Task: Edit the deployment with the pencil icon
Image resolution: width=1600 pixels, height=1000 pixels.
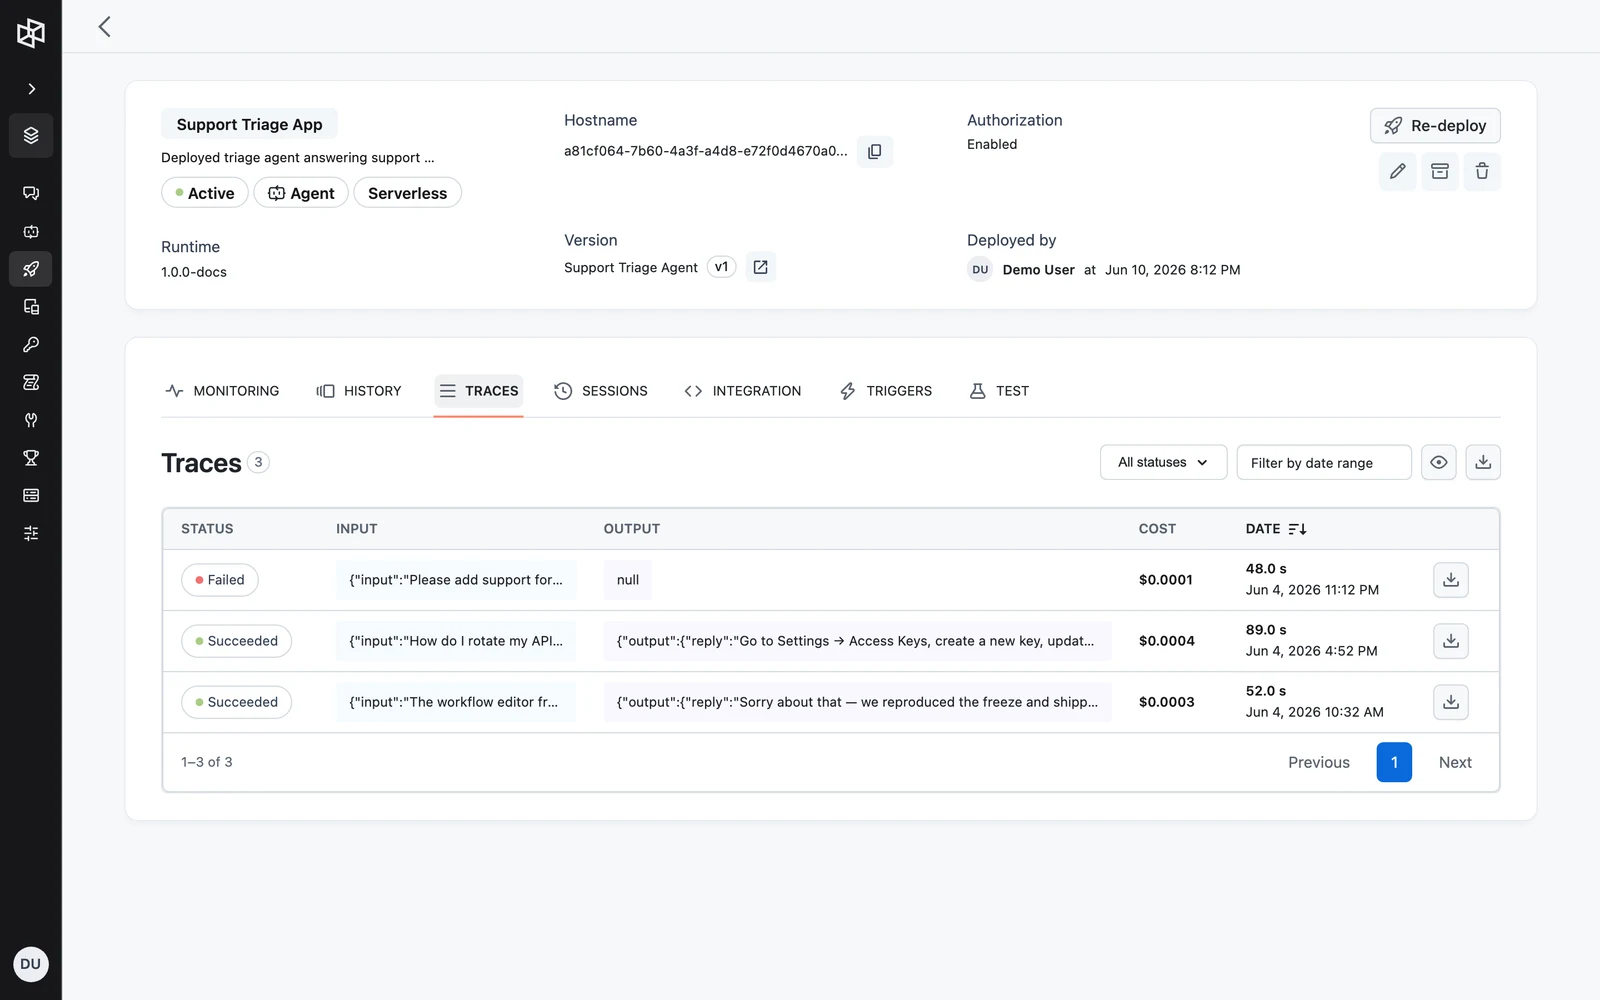Action: coord(1398,172)
